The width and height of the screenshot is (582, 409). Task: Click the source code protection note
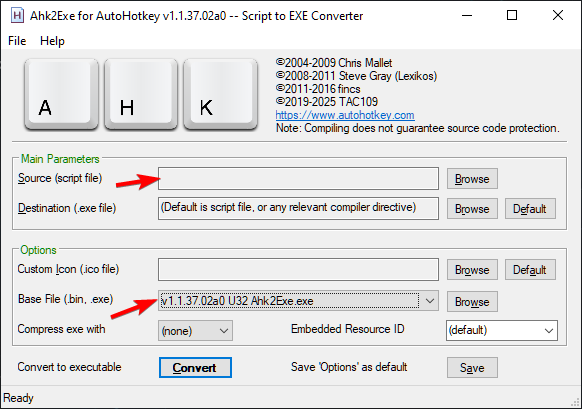(x=418, y=128)
